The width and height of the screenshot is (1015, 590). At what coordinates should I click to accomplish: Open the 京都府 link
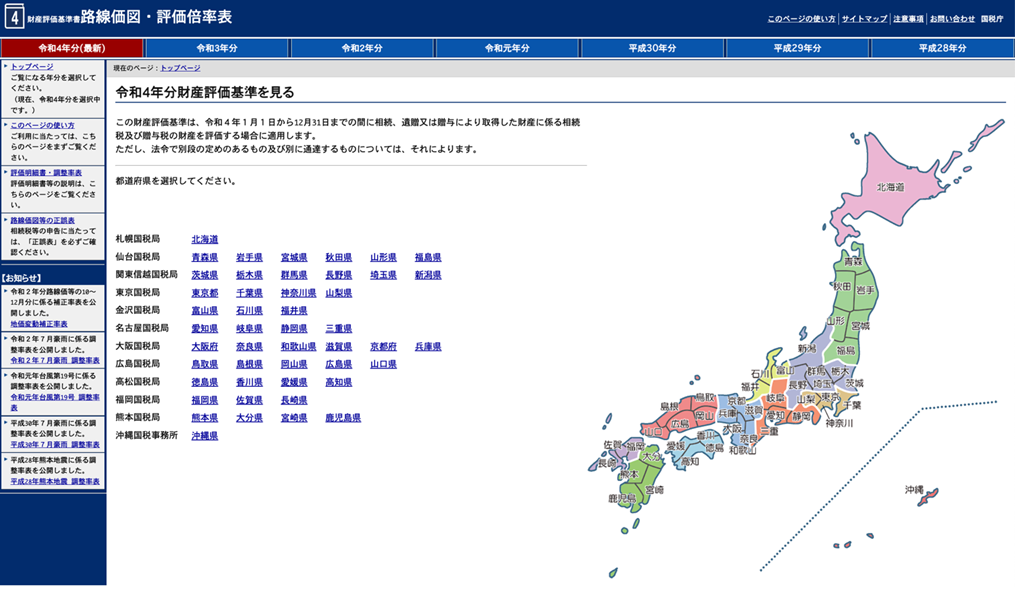point(383,347)
